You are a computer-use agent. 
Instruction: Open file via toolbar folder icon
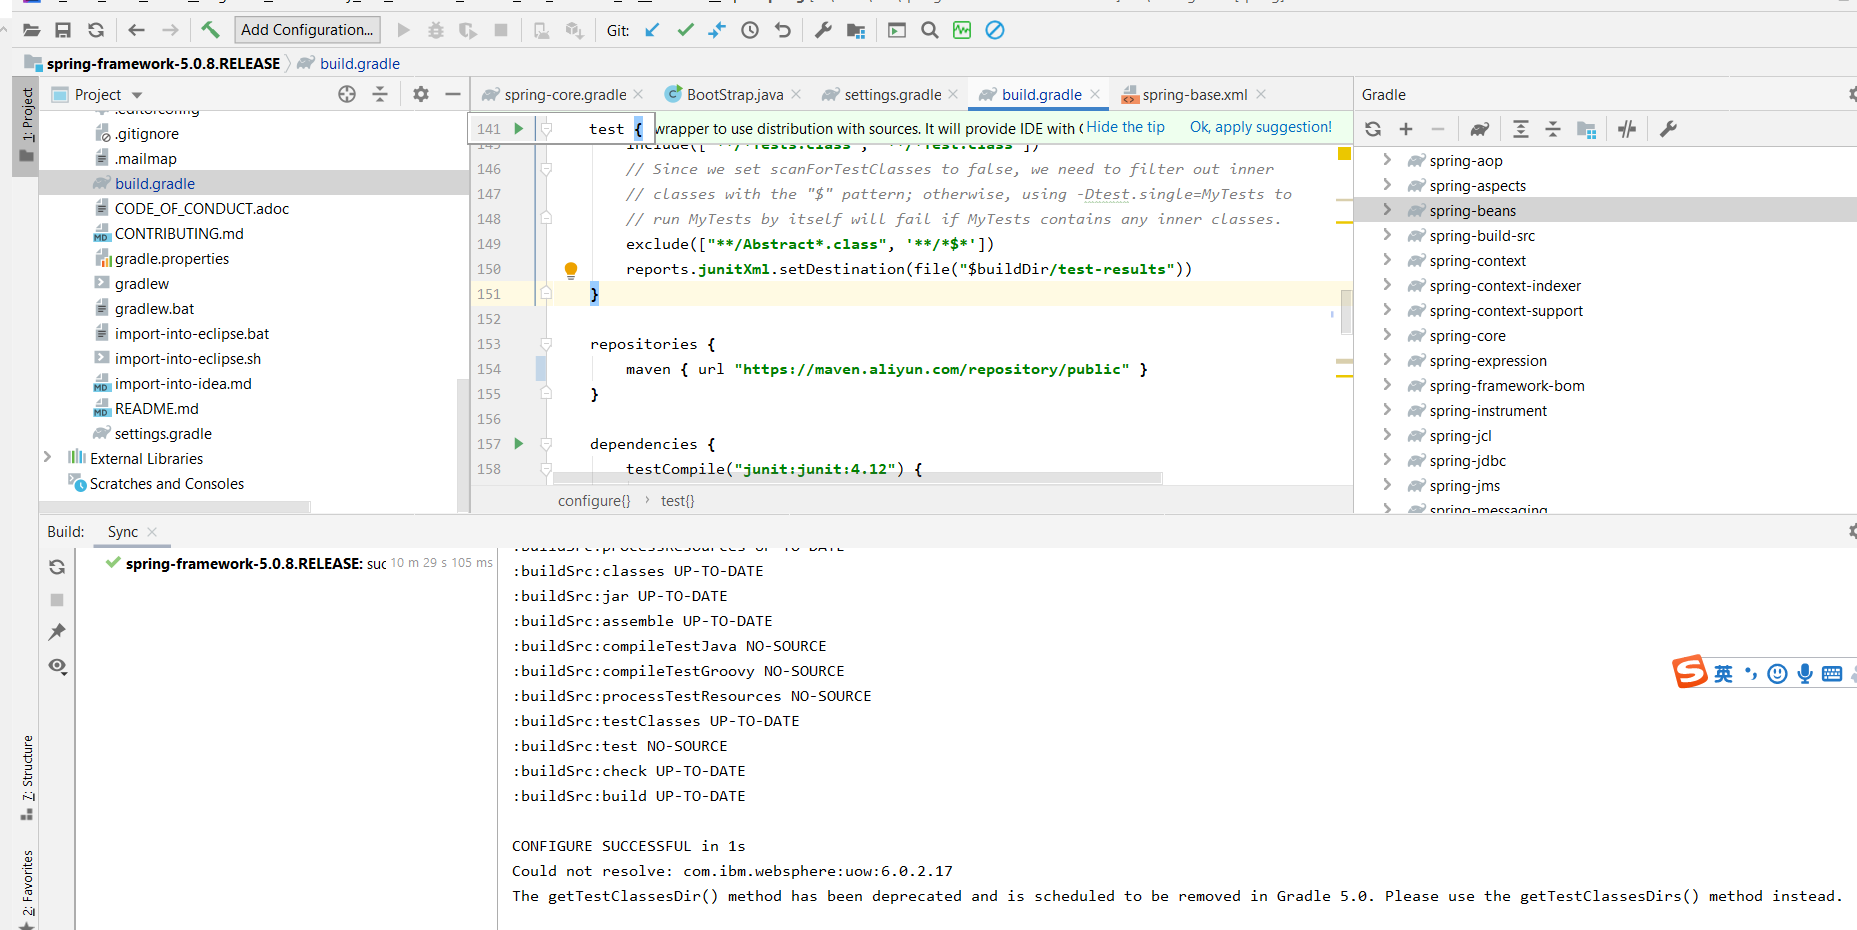click(x=32, y=30)
